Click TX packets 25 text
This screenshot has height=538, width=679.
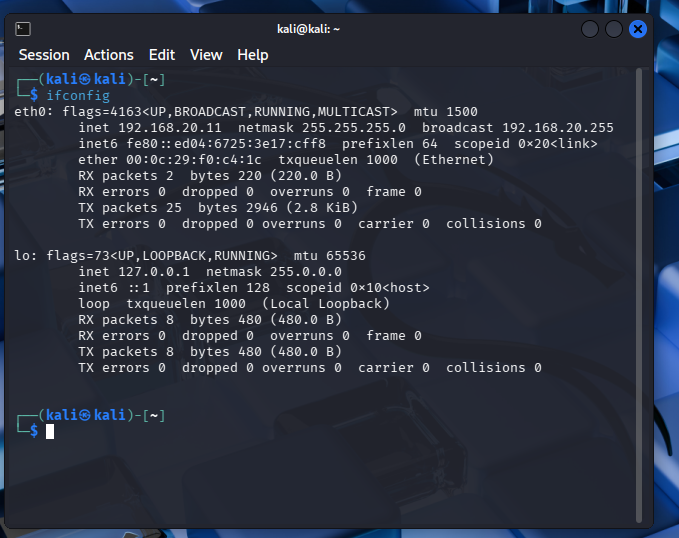point(130,208)
